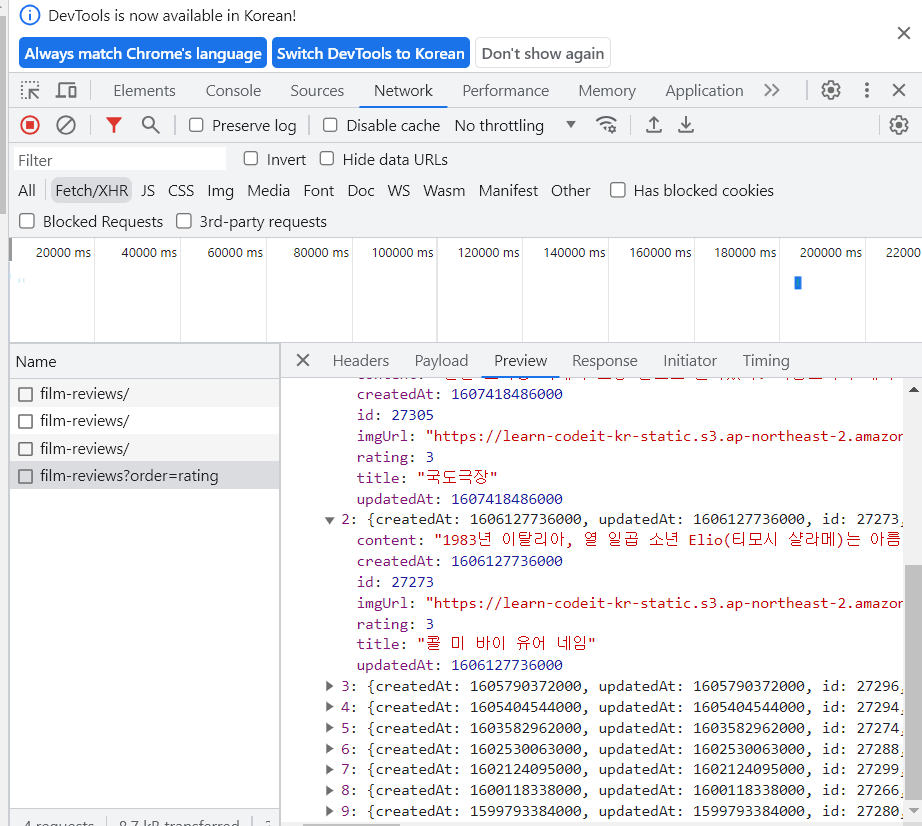Viewport: 922px width, 826px height.
Task: Enable Disable cache checkbox
Action: click(330, 125)
